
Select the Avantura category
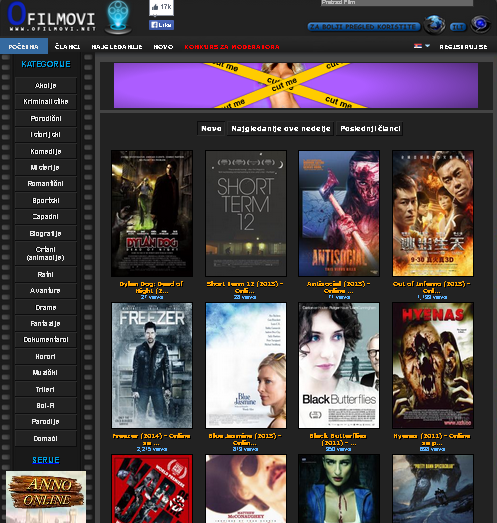pos(46,291)
